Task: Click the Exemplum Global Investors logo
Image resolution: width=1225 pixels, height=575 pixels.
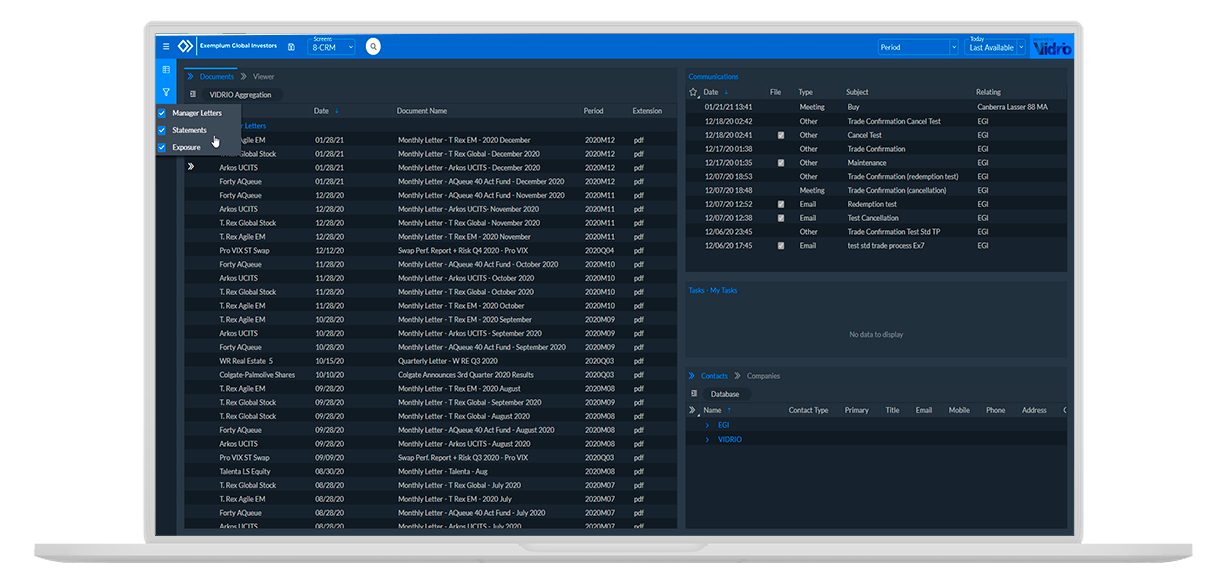Action: coord(185,47)
